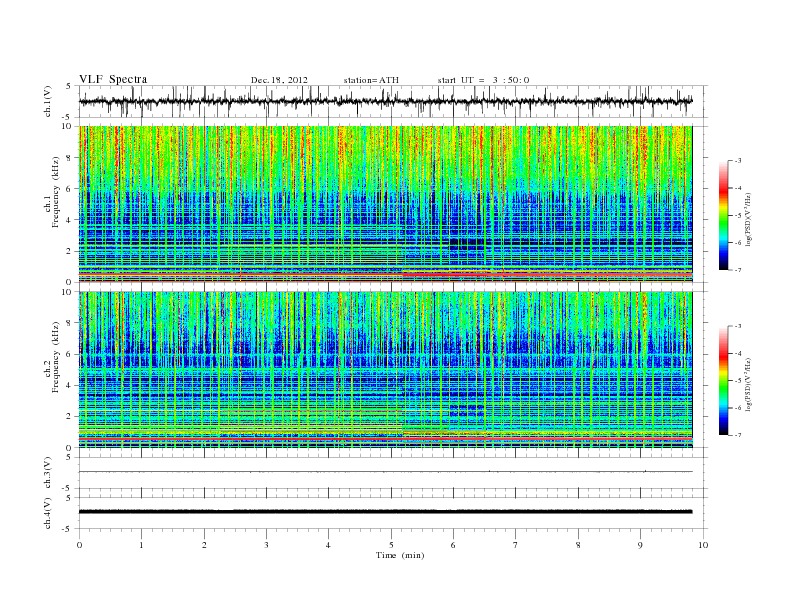Image resolution: width=792 pixels, height=612 pixels.
Task: Click the thick ch.4 voltage trace
Action: click(386, 512)
